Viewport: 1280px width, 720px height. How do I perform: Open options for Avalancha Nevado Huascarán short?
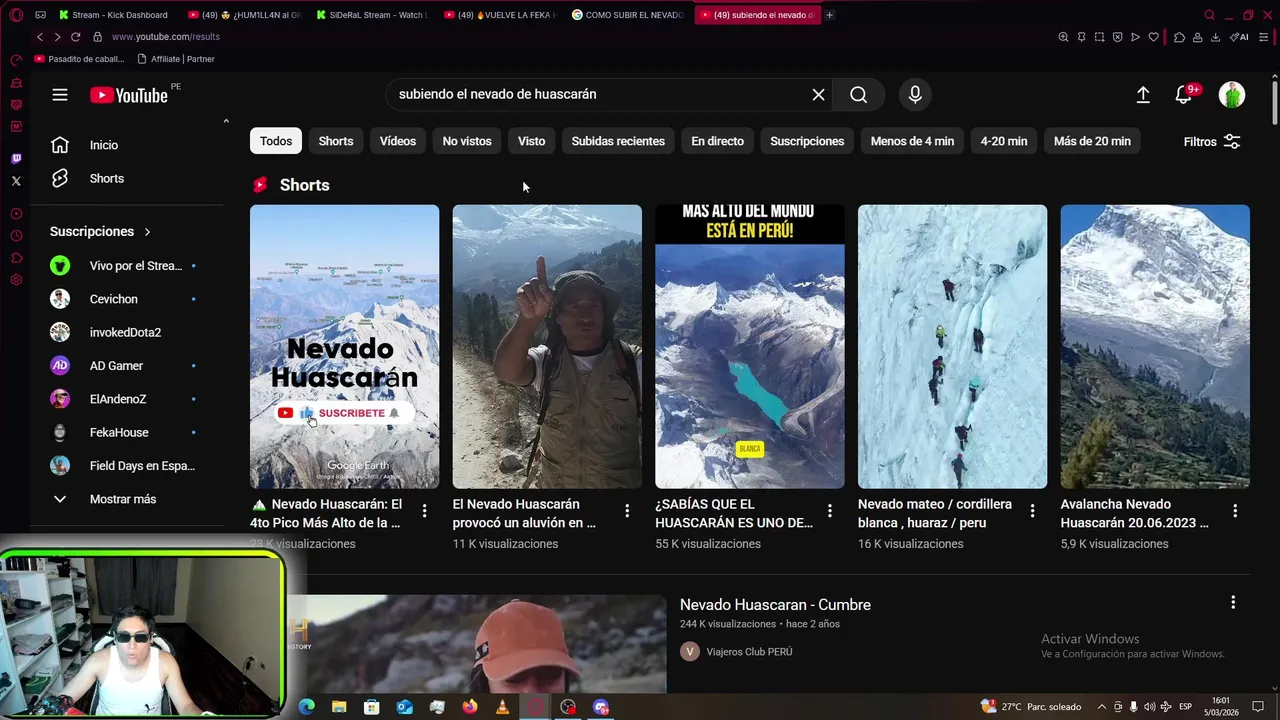(x=1235, y=511)
